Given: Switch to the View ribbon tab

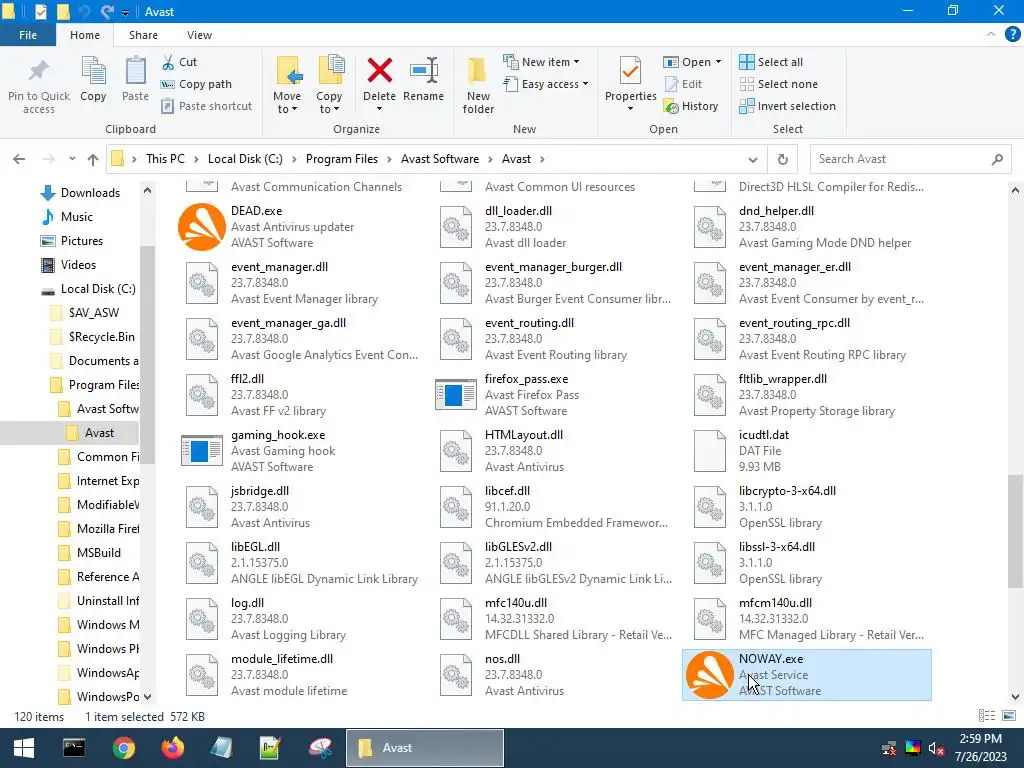Looking at the screenshot, I should tap(199, 35).
